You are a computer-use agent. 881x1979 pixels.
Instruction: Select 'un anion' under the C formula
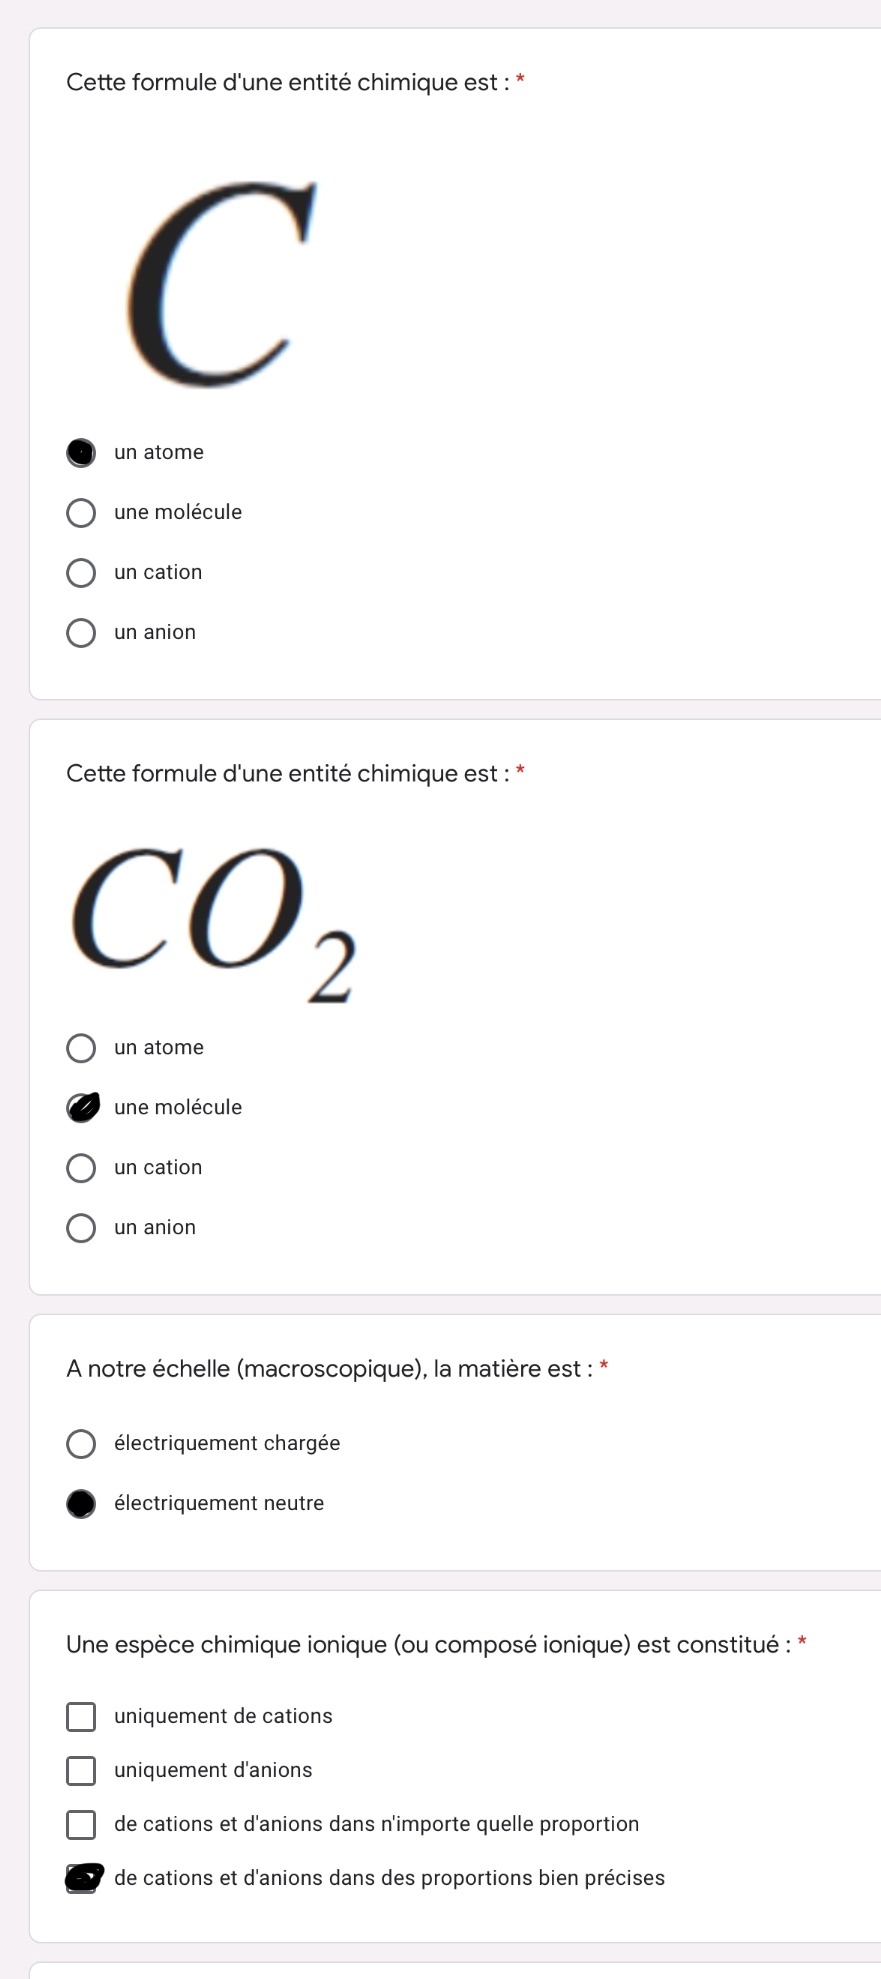click(81, 633)
